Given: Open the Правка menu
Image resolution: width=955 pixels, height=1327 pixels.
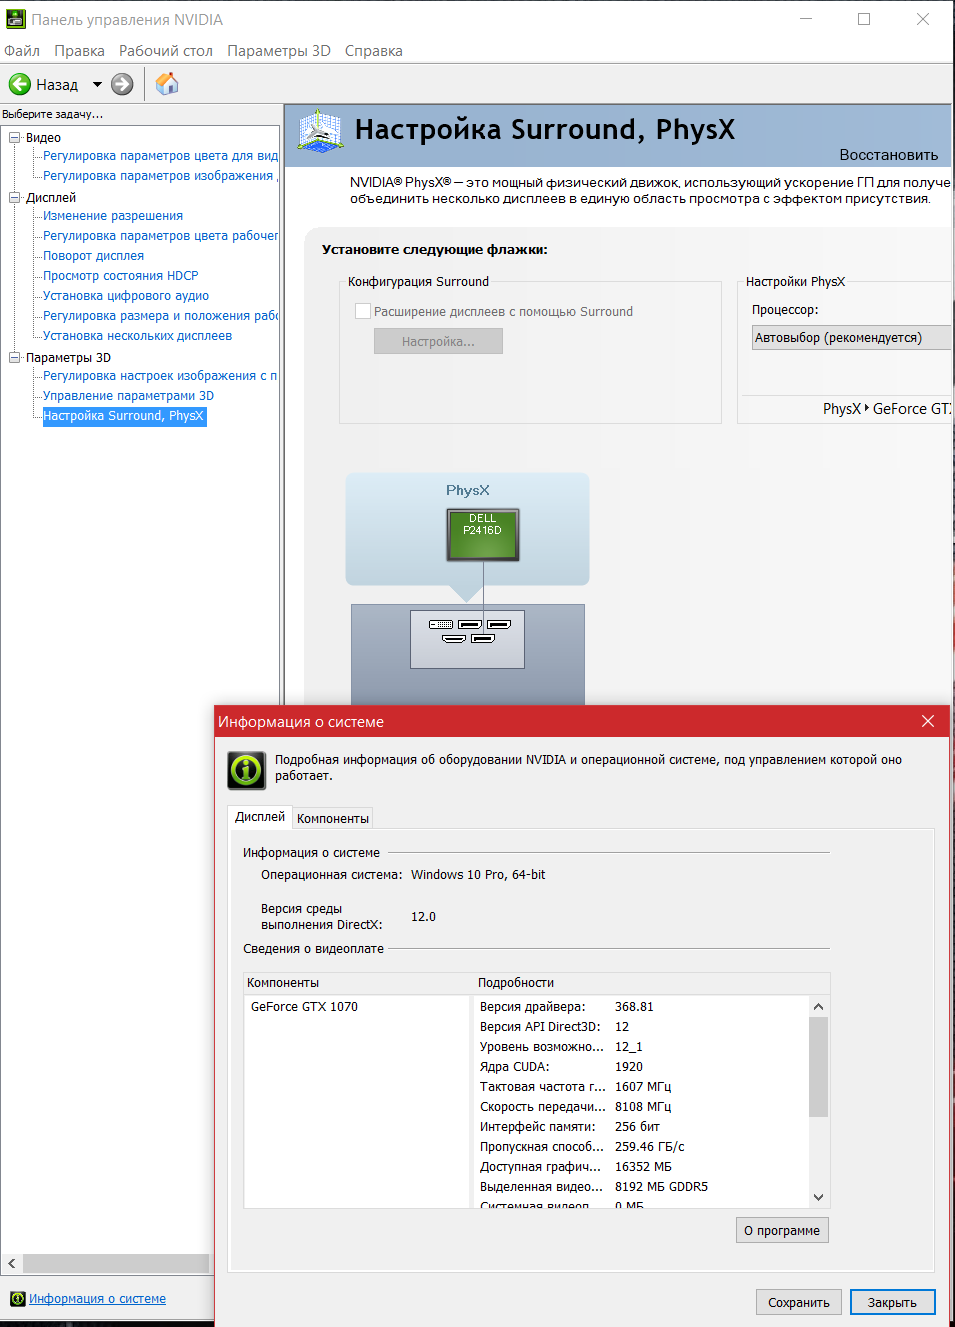Looking at the screenshot, I should 79,51.
